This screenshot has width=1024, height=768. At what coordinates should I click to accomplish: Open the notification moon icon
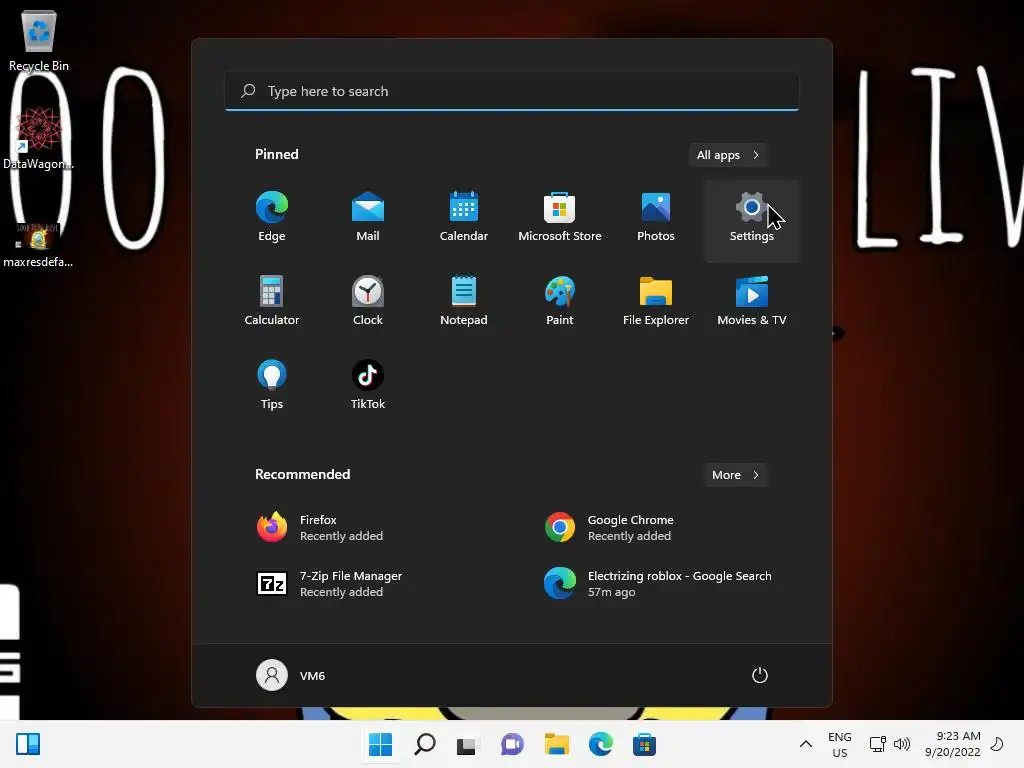tap(997, 744)
